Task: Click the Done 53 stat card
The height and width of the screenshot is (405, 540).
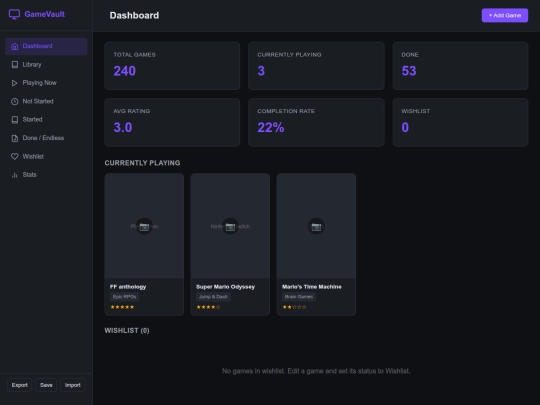Action: [460, 66]
